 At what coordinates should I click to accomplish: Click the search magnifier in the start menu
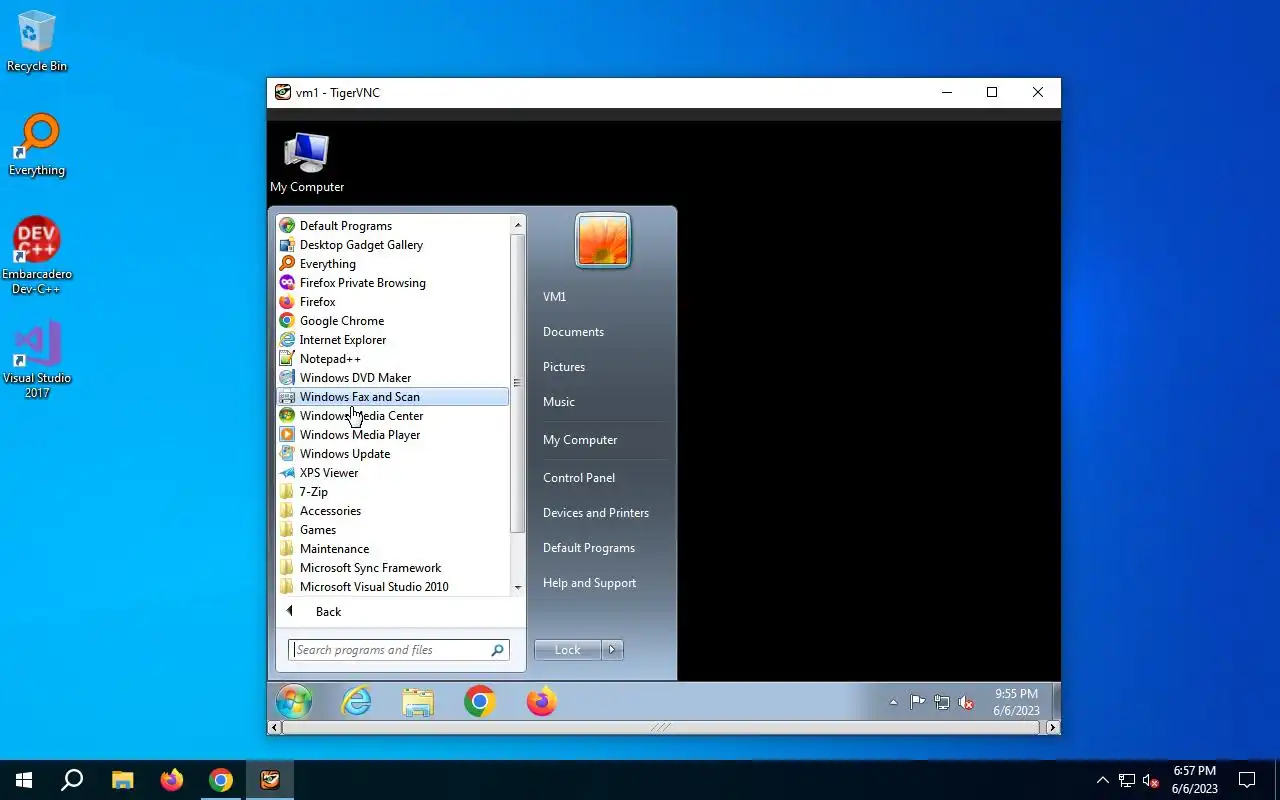pos(497,650)
